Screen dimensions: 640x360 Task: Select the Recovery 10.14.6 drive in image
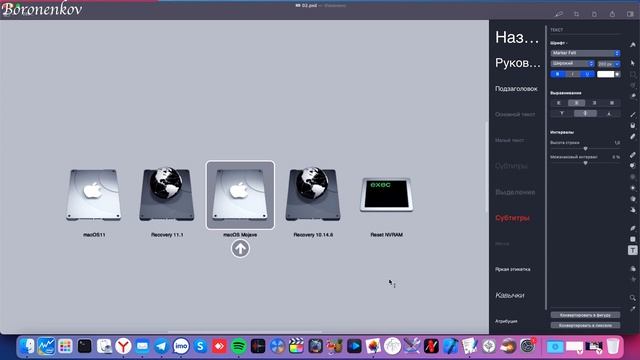pos(313,194)
